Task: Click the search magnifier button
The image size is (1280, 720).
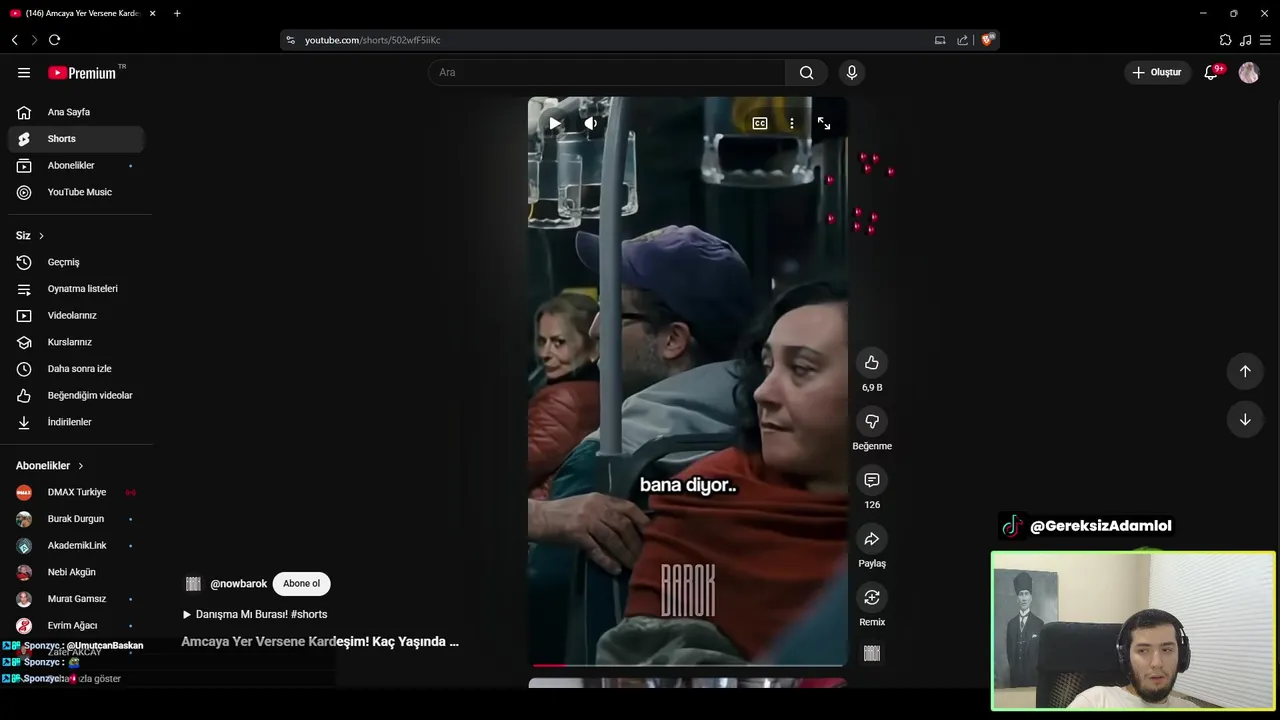Action: point(806,72)
